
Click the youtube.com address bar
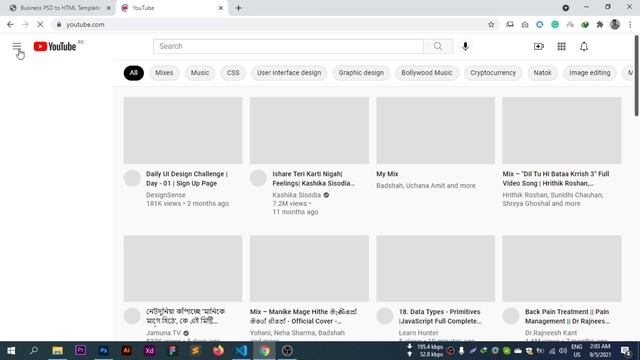point(269,24)
